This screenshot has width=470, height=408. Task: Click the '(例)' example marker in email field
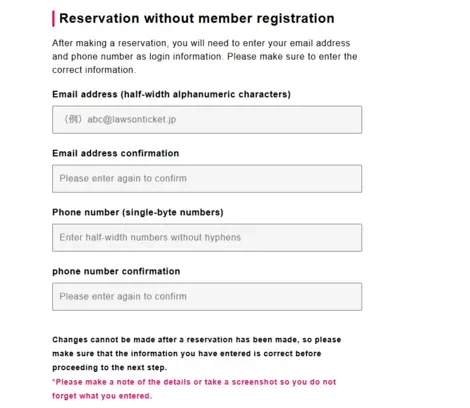[x=73, y=119]
